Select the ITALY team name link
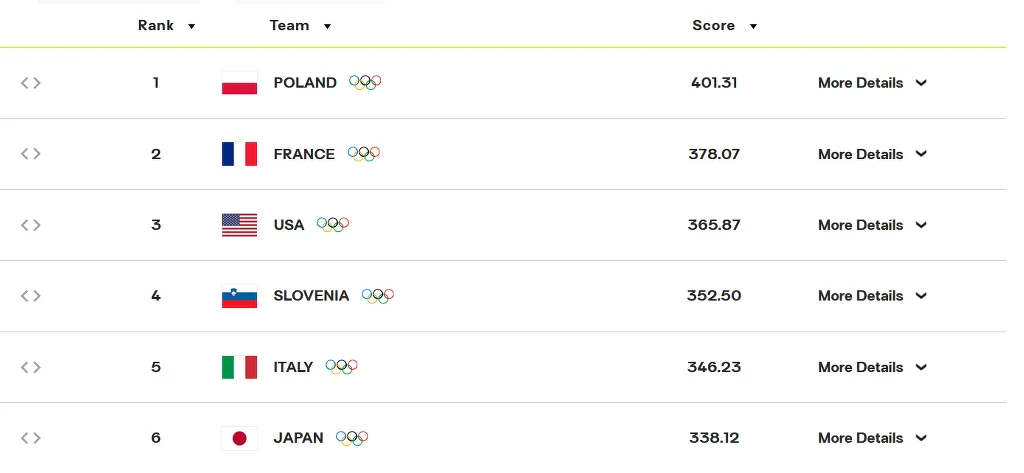This screenshot has width=1024, height=473. click(293, 367)
